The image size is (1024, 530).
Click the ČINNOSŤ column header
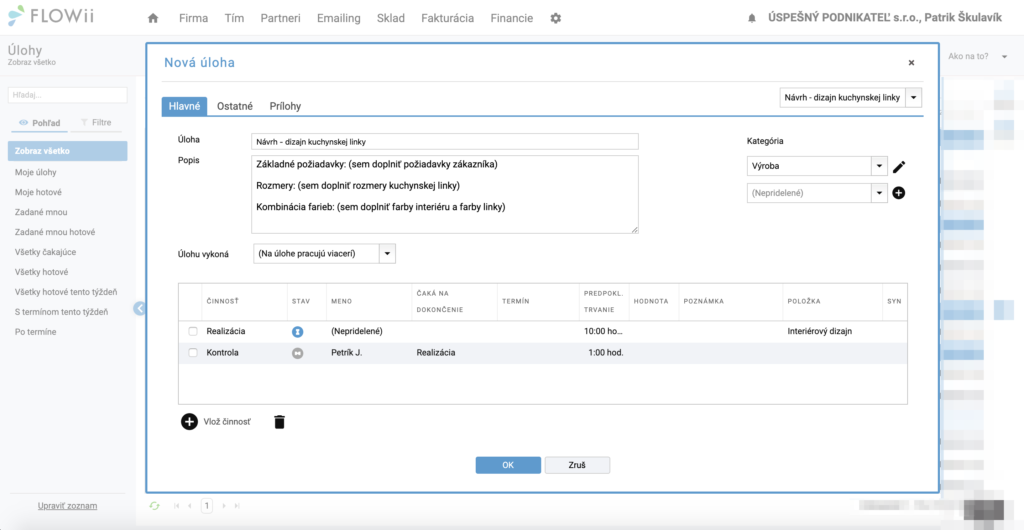pyautogui.click(x=244, y=302)
